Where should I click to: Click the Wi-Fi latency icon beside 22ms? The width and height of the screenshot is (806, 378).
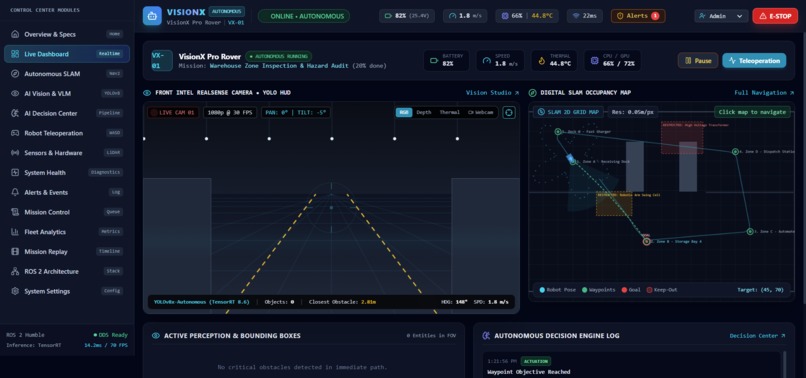point(577,16)
